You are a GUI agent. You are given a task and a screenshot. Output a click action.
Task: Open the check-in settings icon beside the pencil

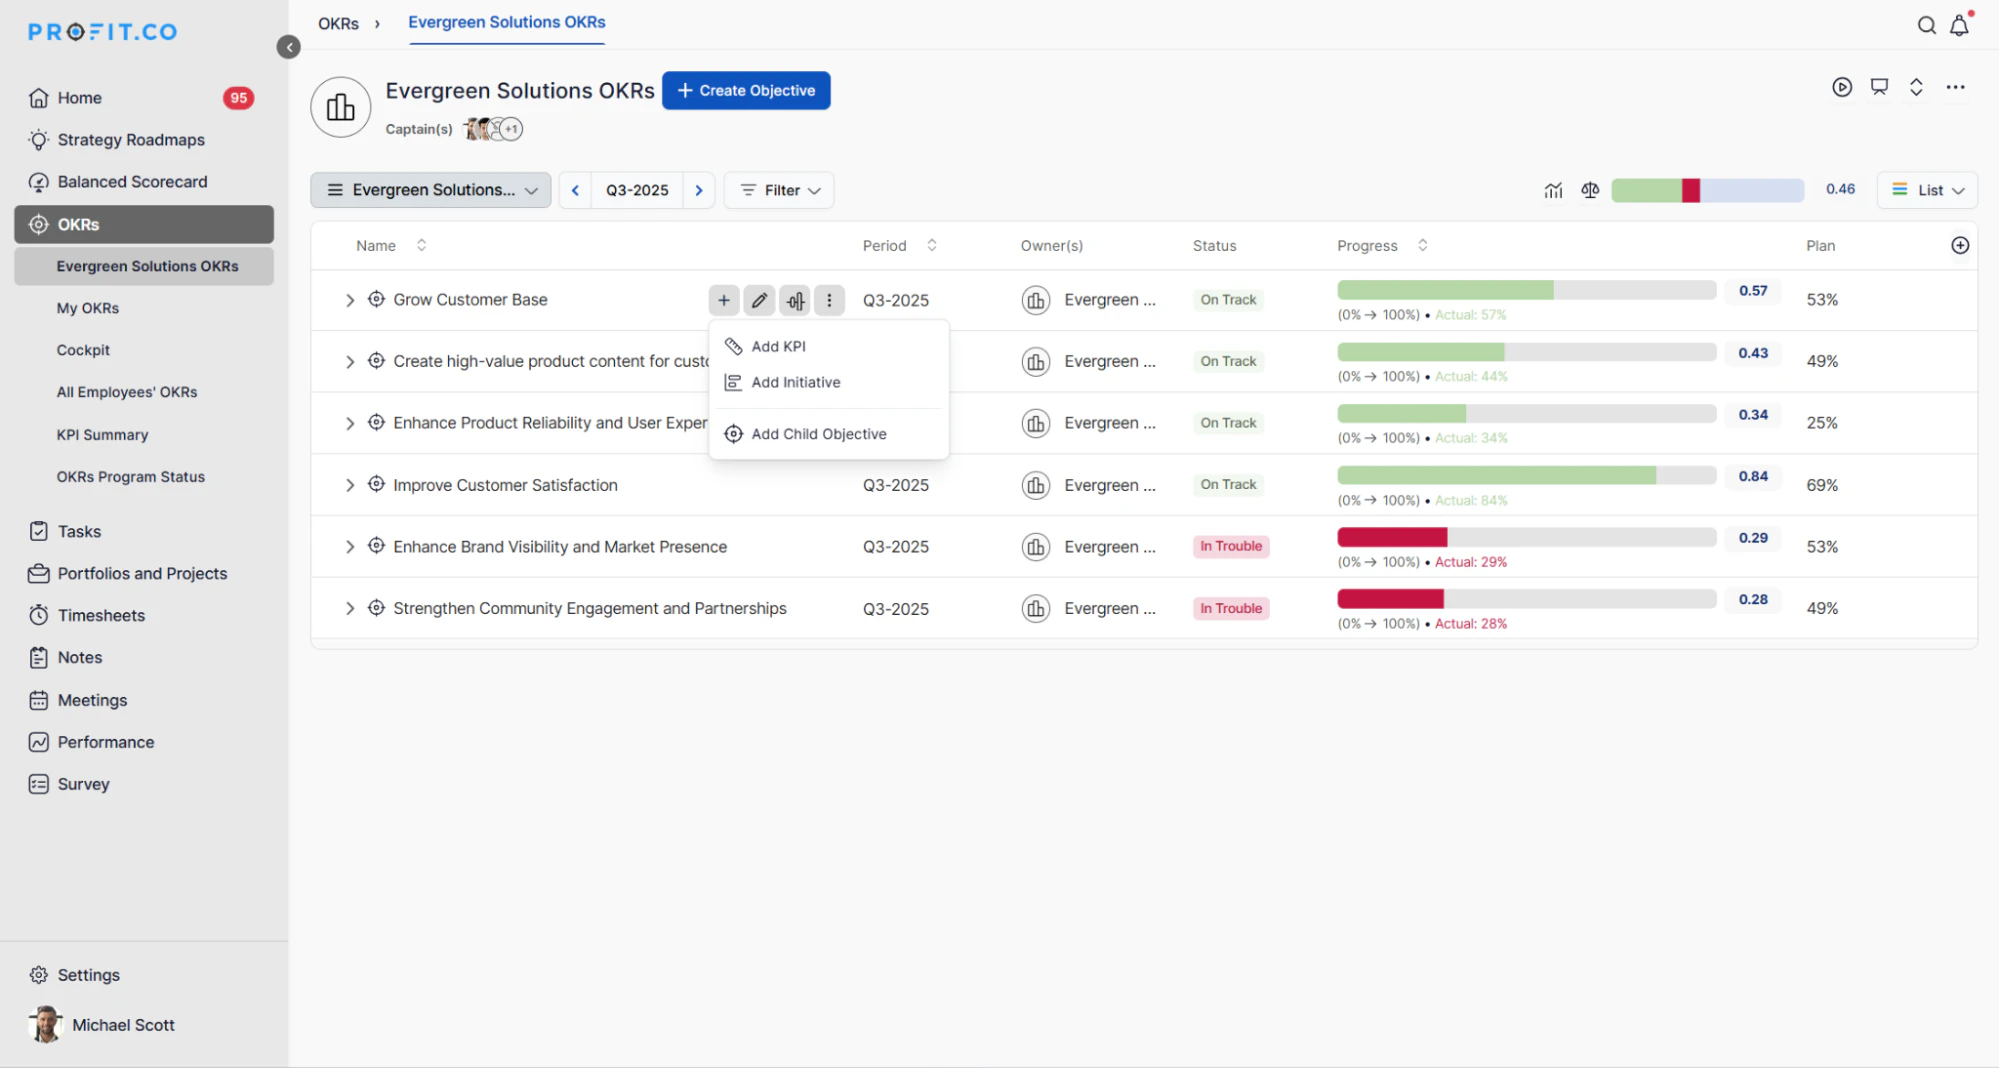coord(794,300)
